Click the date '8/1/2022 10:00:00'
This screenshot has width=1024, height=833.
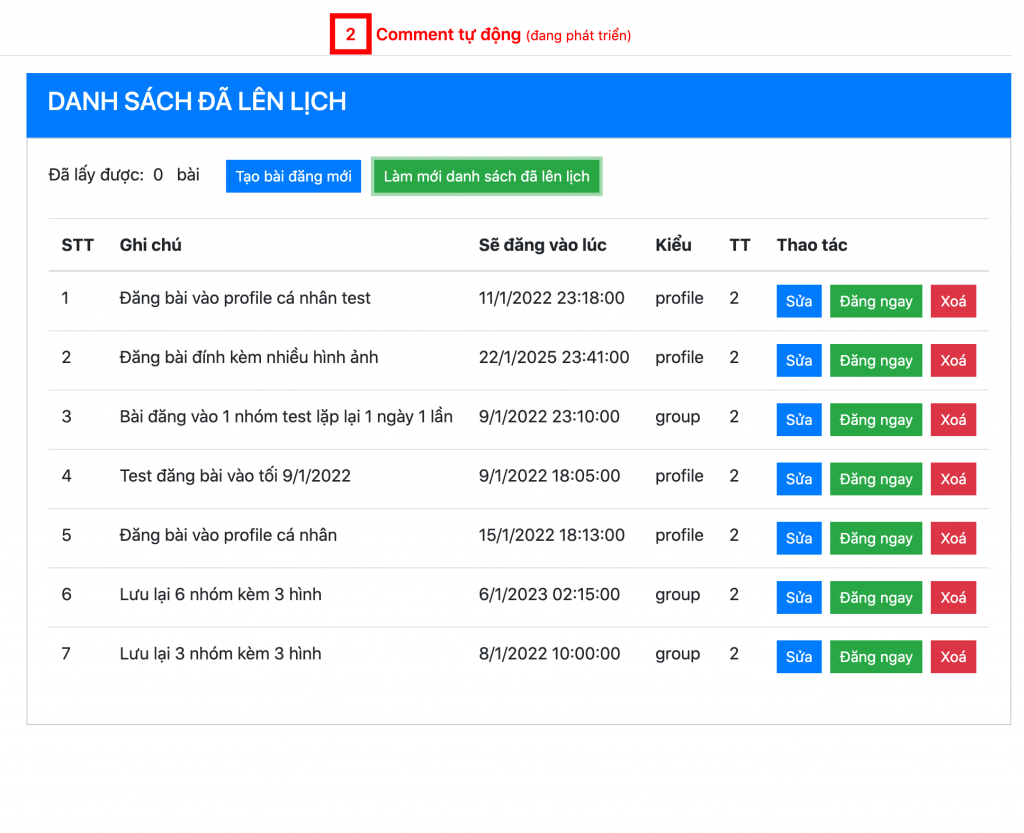click(549, 654)
